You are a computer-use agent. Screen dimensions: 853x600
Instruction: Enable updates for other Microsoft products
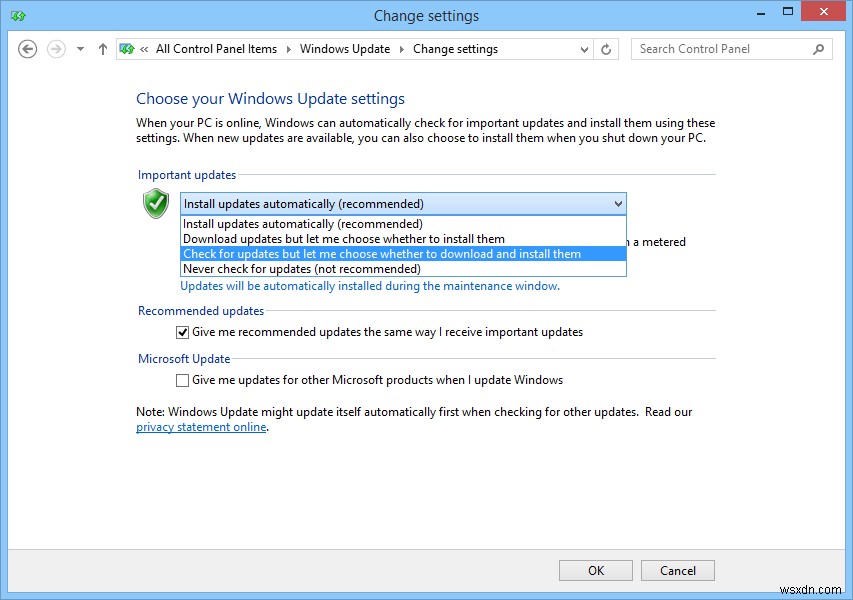(x=182, y=380)
